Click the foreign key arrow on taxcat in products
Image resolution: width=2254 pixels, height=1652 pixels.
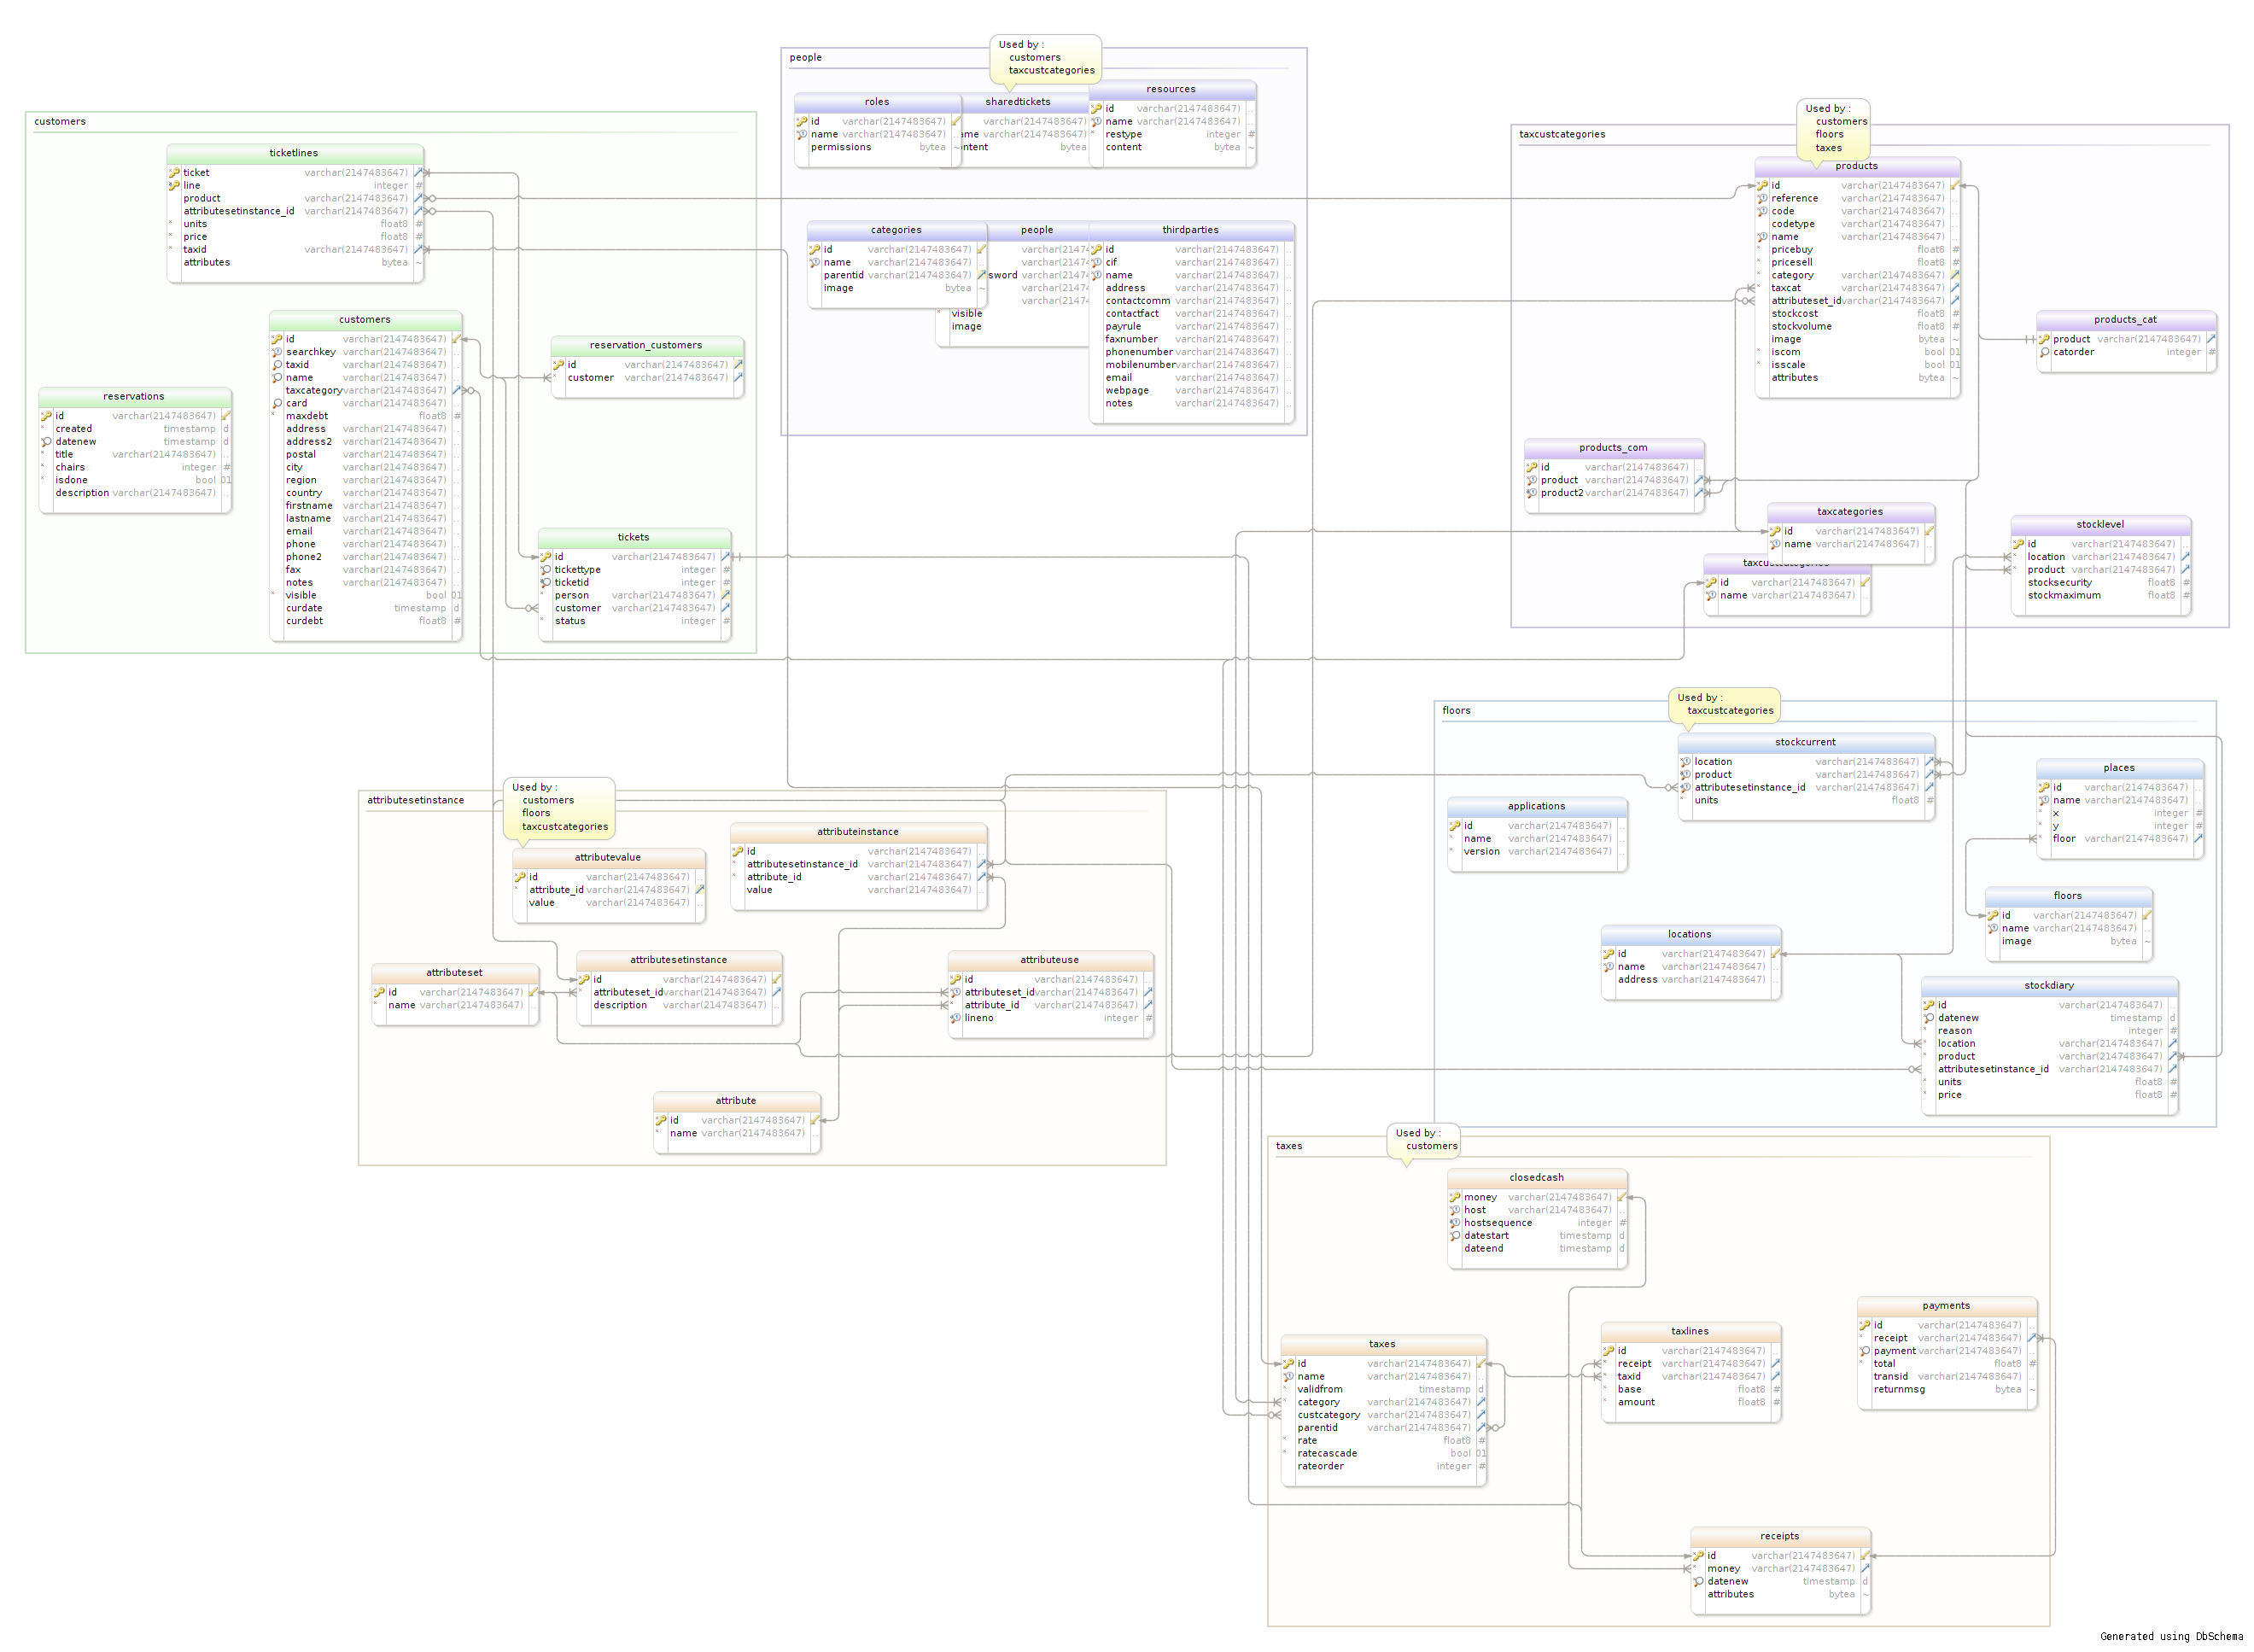[x=1955, y=288]
